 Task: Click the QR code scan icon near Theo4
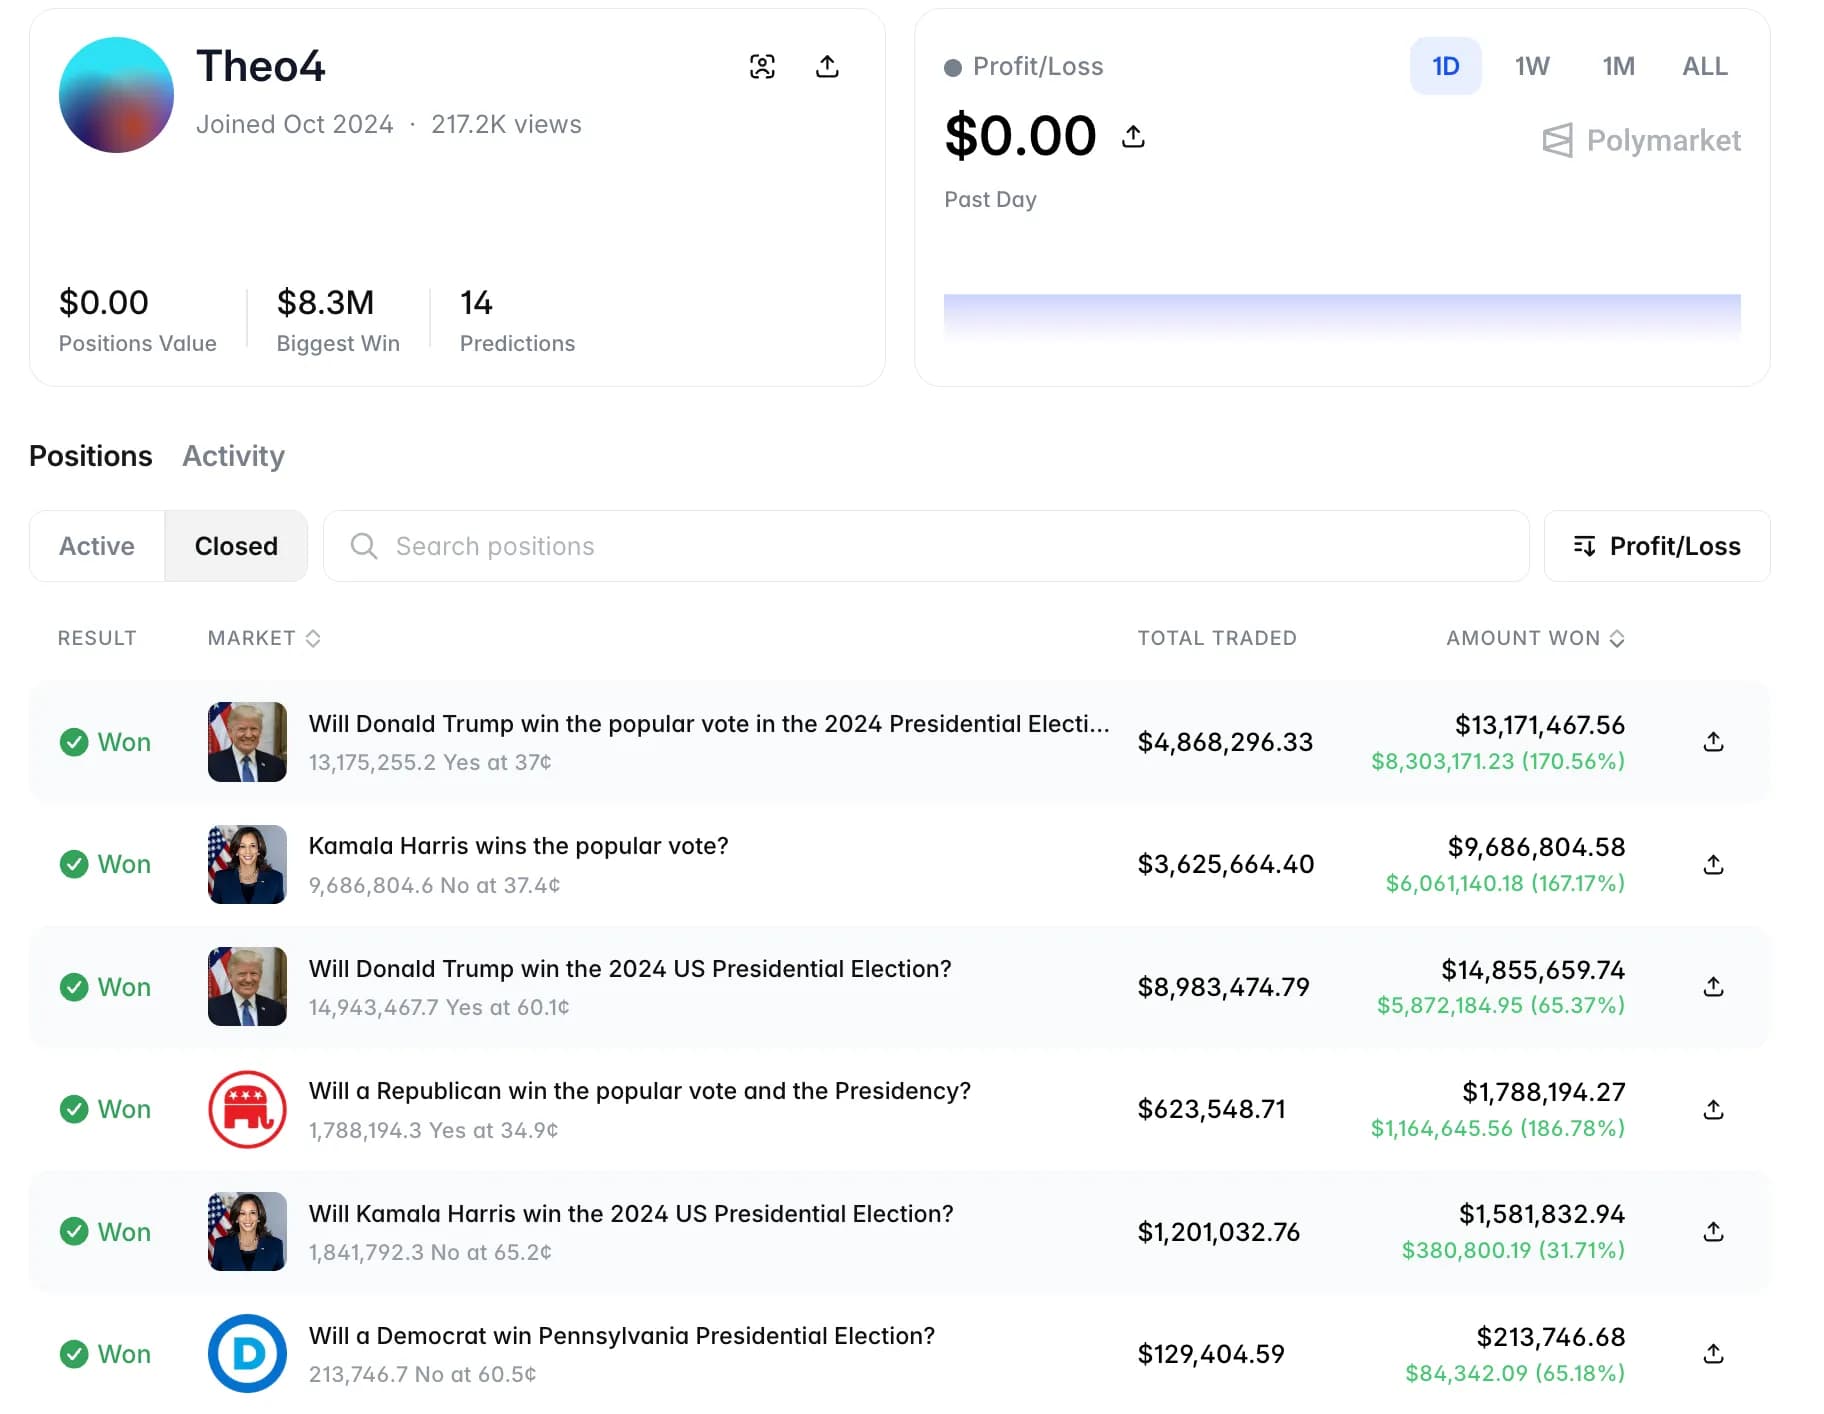[x=763, y=65]
